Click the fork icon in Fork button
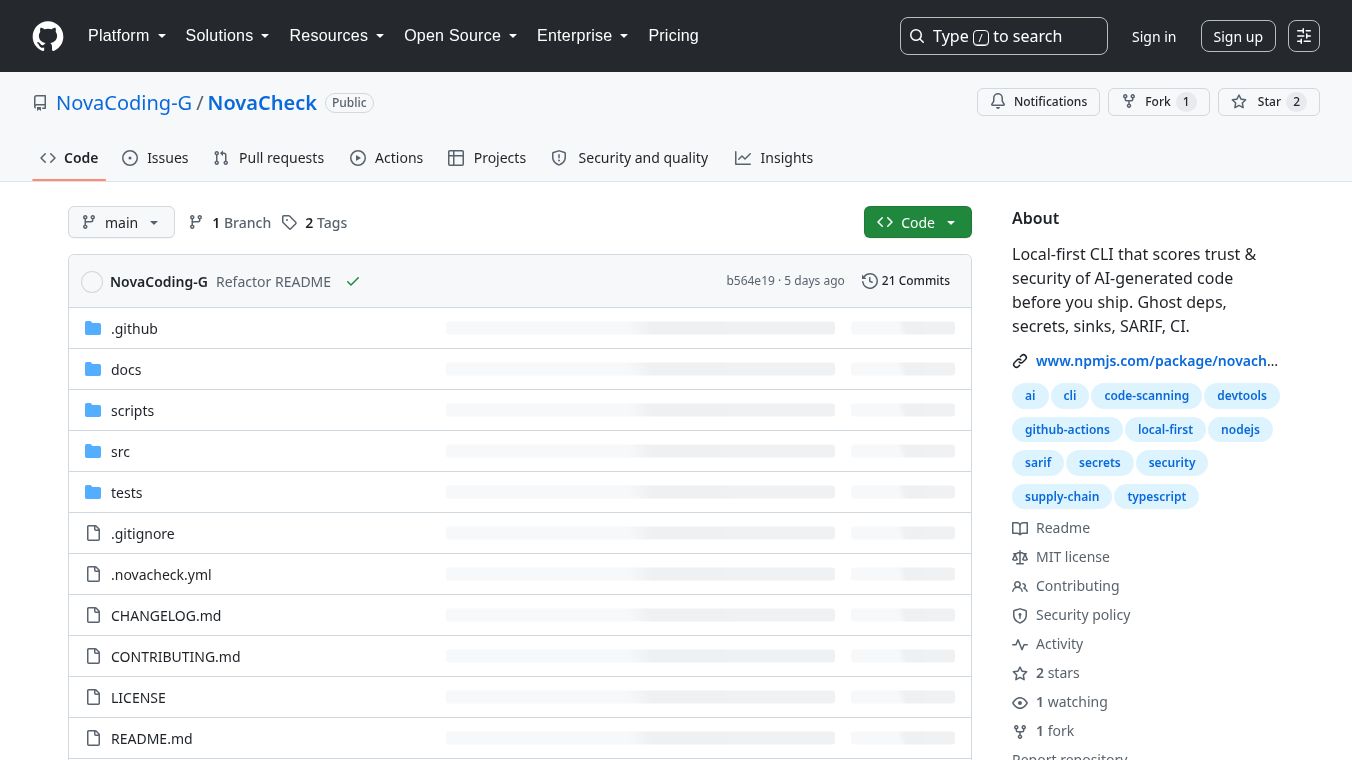Image resolution: width=1352 pixels, height=760 pixels. point(1129,102)
